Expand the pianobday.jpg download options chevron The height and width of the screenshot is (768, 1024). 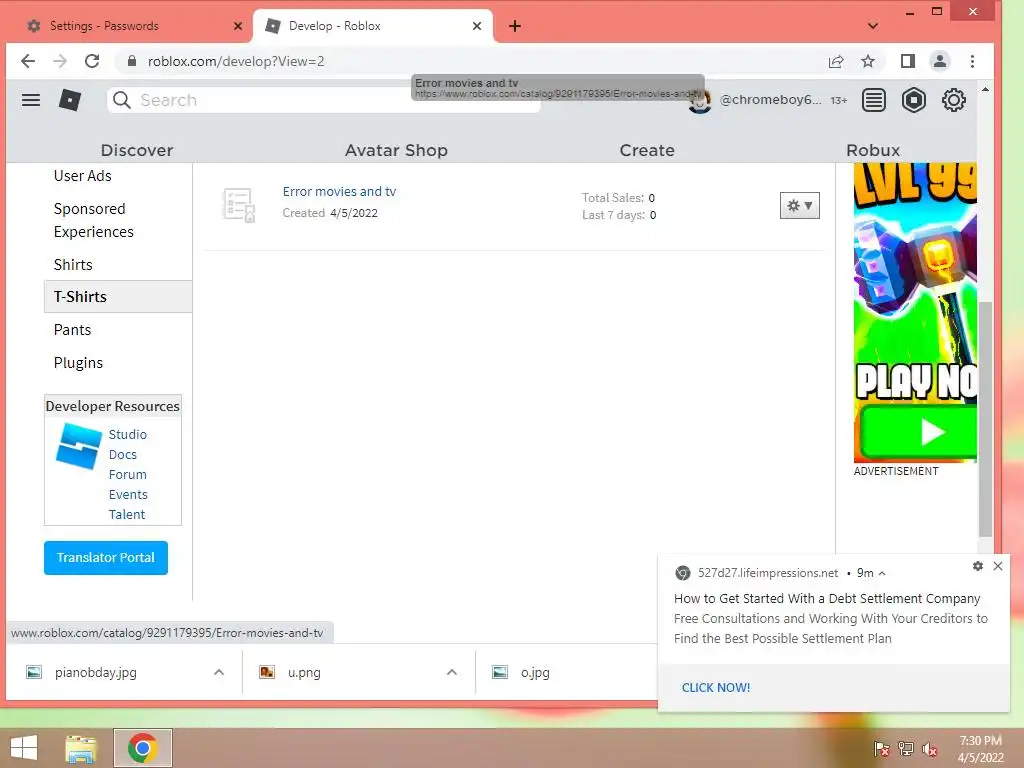[x=219, y=672]
